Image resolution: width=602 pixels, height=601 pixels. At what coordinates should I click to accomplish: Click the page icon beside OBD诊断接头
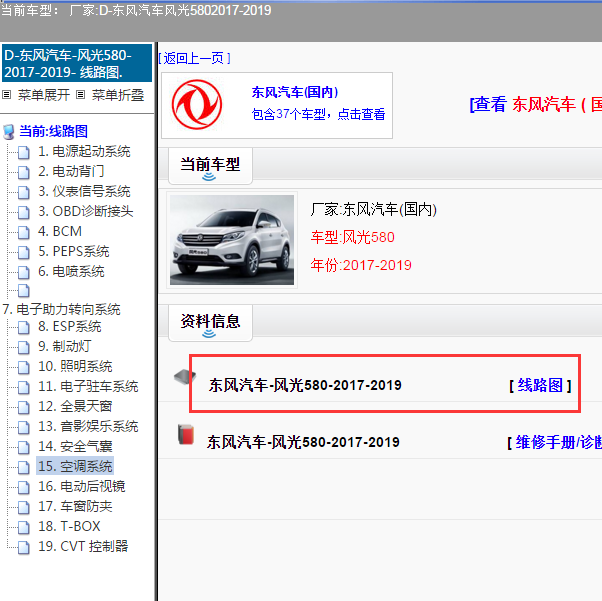[23, 212]
